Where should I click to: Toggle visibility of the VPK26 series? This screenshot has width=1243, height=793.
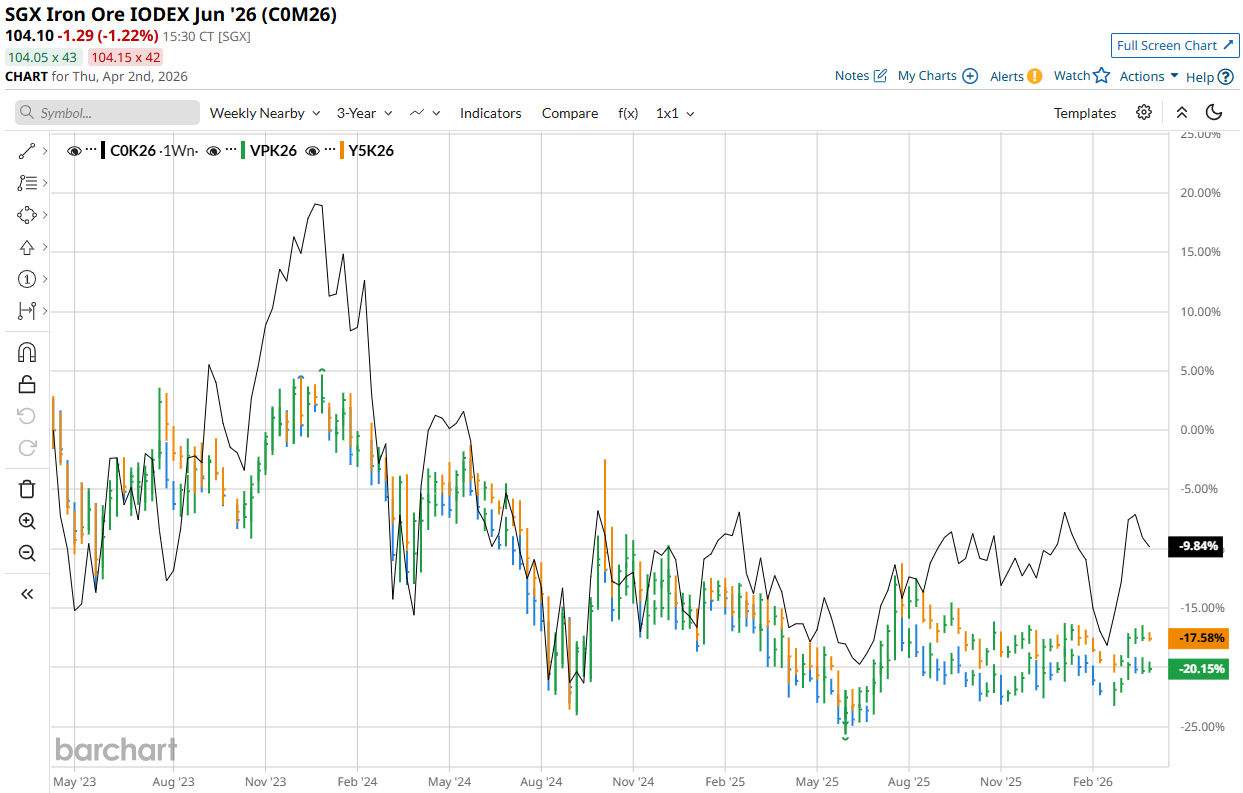click(214, 151)
